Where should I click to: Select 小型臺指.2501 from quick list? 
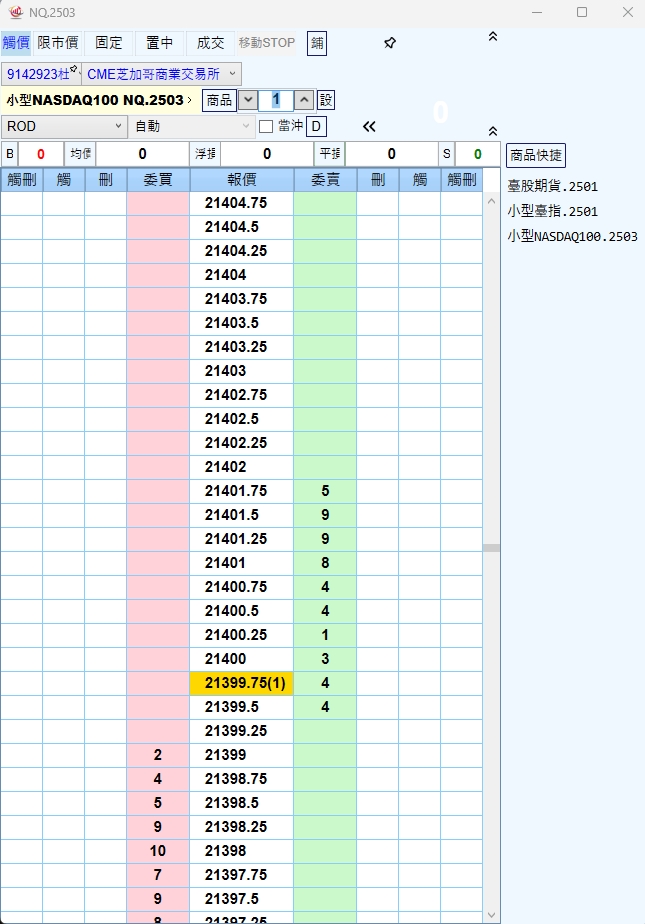(x=552, y=211)
